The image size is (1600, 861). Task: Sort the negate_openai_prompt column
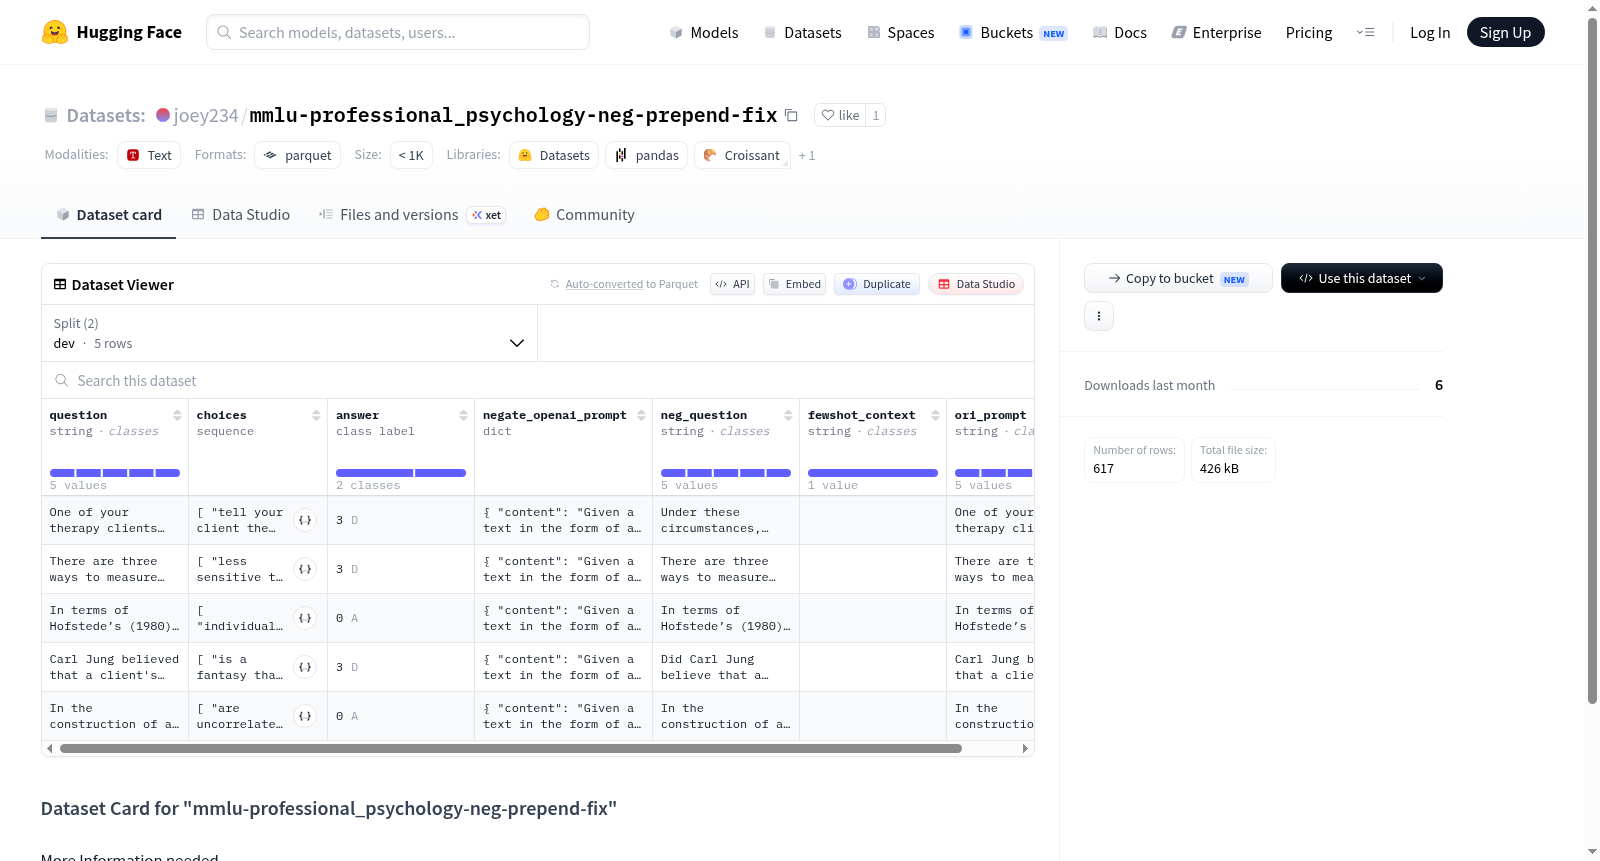(641, 415)
